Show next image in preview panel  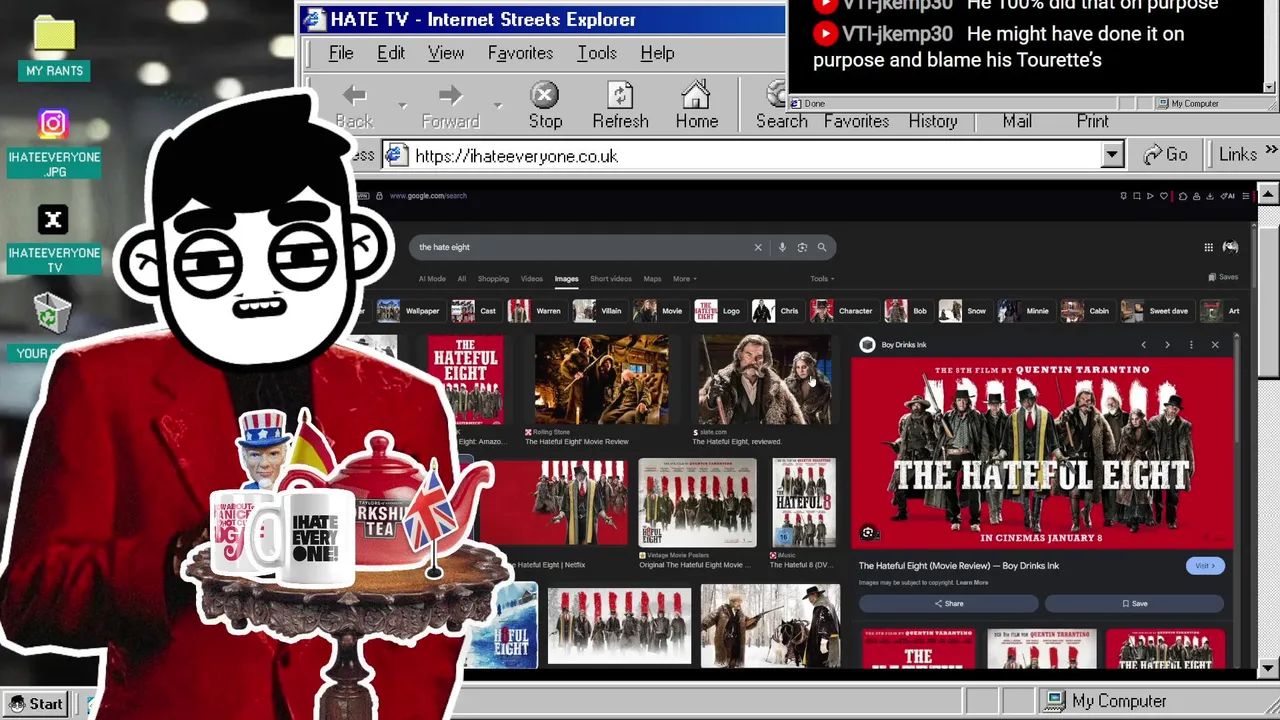(1167, 345)
